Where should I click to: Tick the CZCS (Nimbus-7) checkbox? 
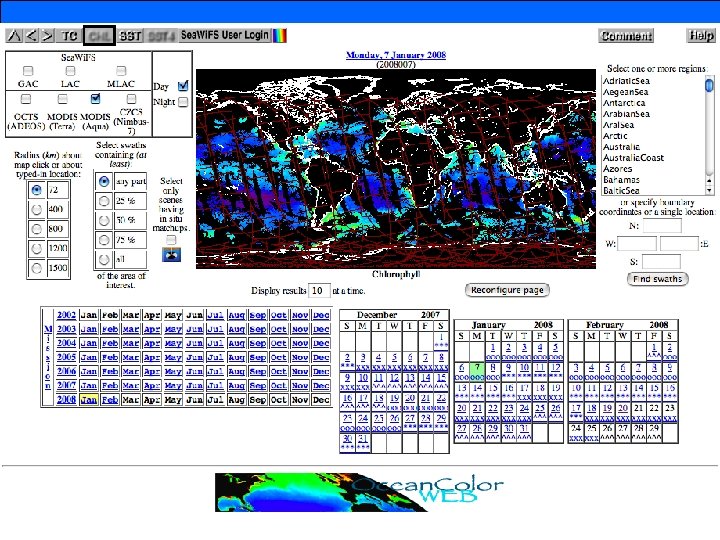tap(131, 99)
